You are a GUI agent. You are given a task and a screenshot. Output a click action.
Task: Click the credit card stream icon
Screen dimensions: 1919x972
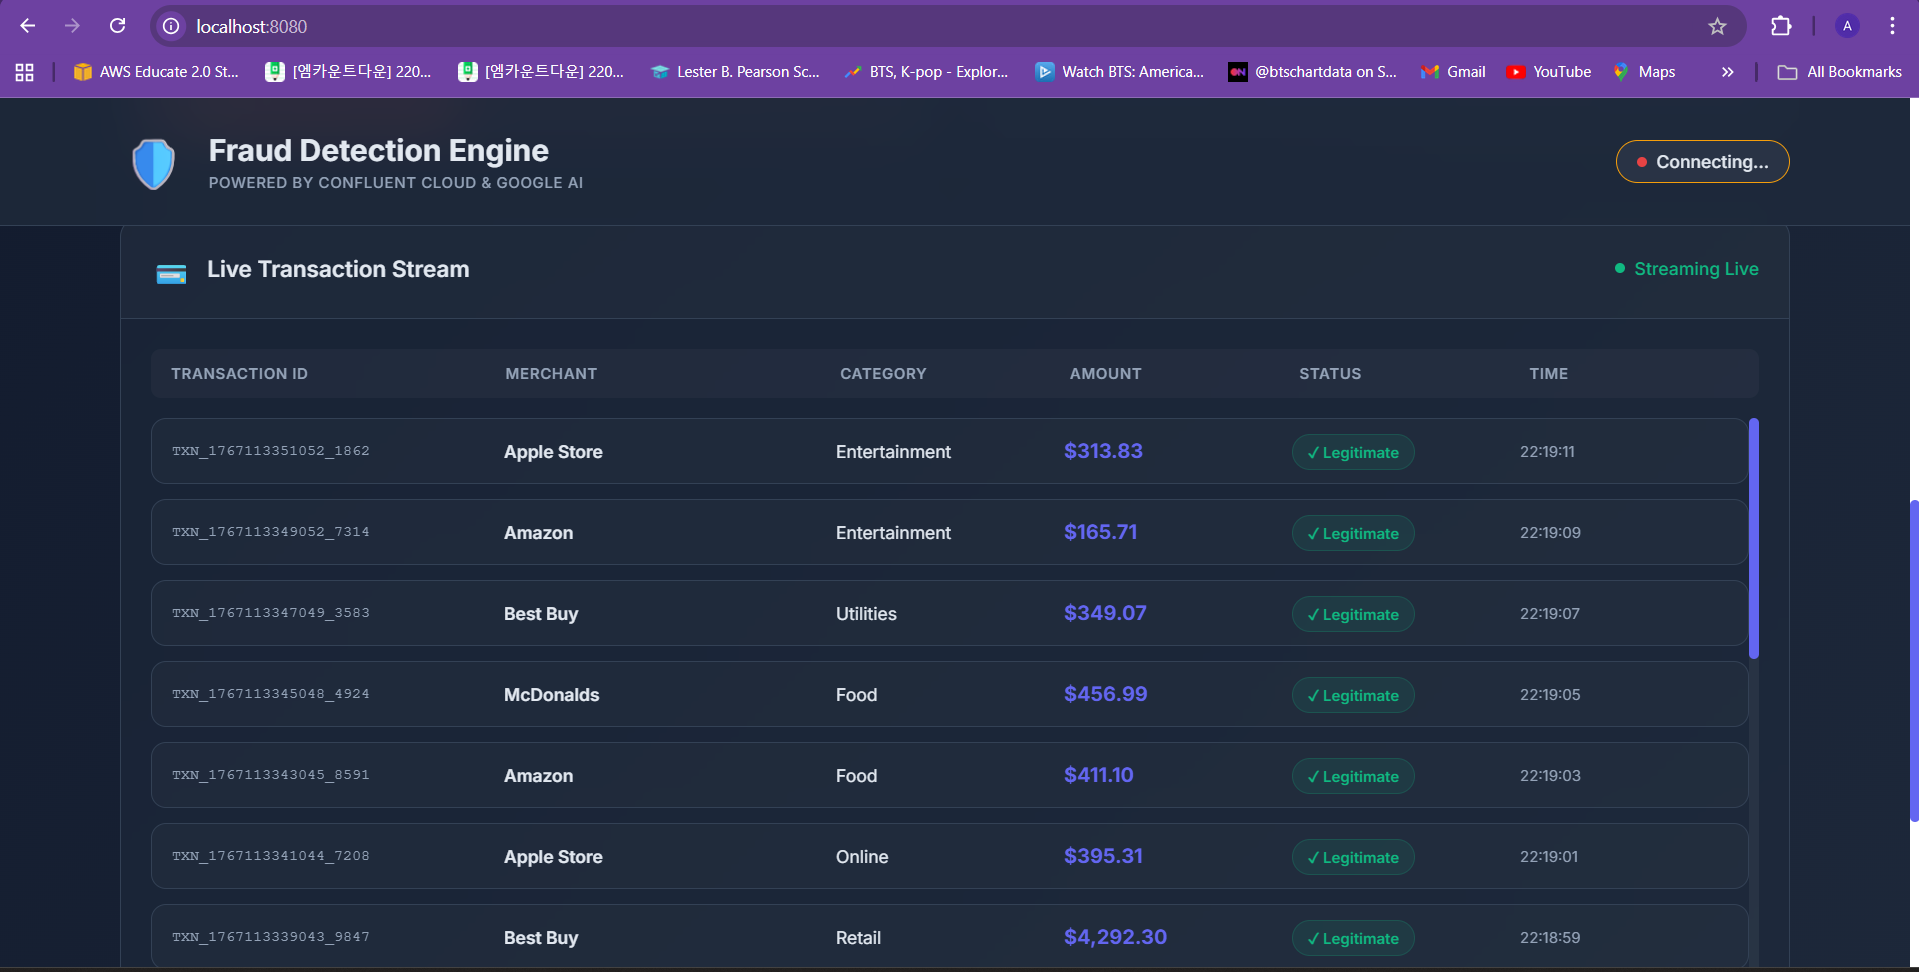(171, 273)
